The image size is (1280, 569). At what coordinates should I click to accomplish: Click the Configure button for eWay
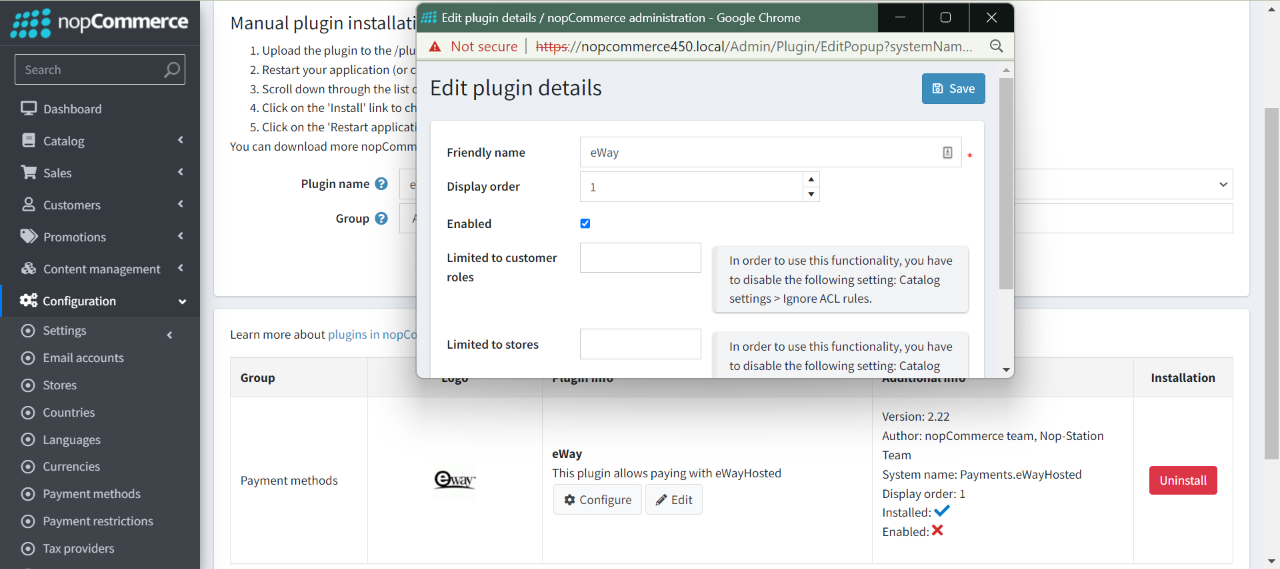[597, 500]
